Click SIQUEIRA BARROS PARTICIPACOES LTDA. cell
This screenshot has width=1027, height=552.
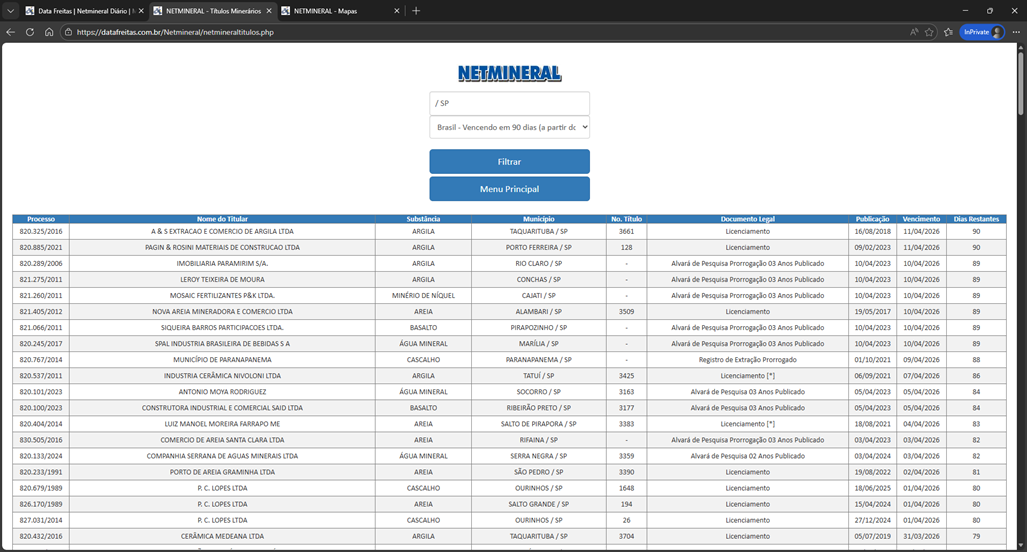pyautogui.click(x=222, y=327)
